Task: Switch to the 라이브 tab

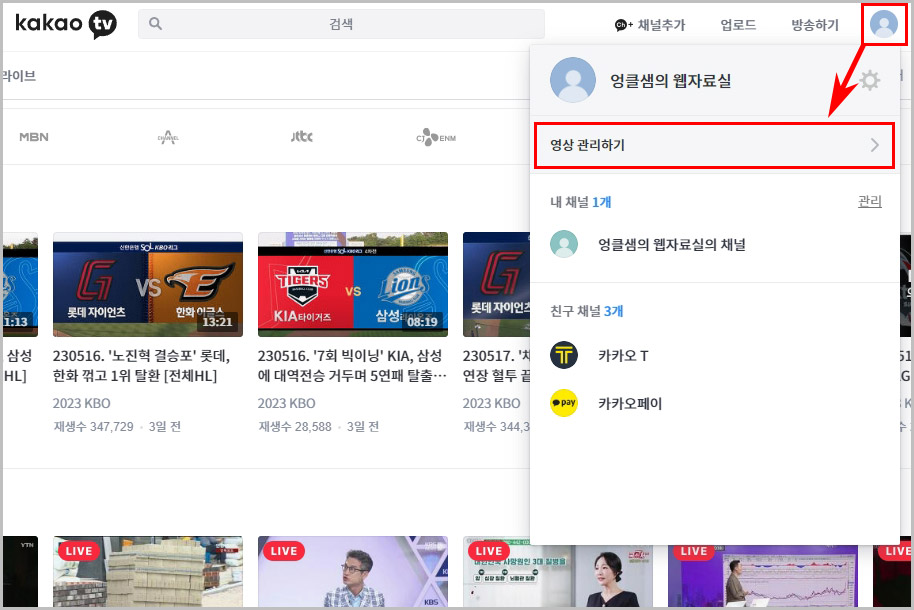Action: pyautogui.click(x=19, y=76)
